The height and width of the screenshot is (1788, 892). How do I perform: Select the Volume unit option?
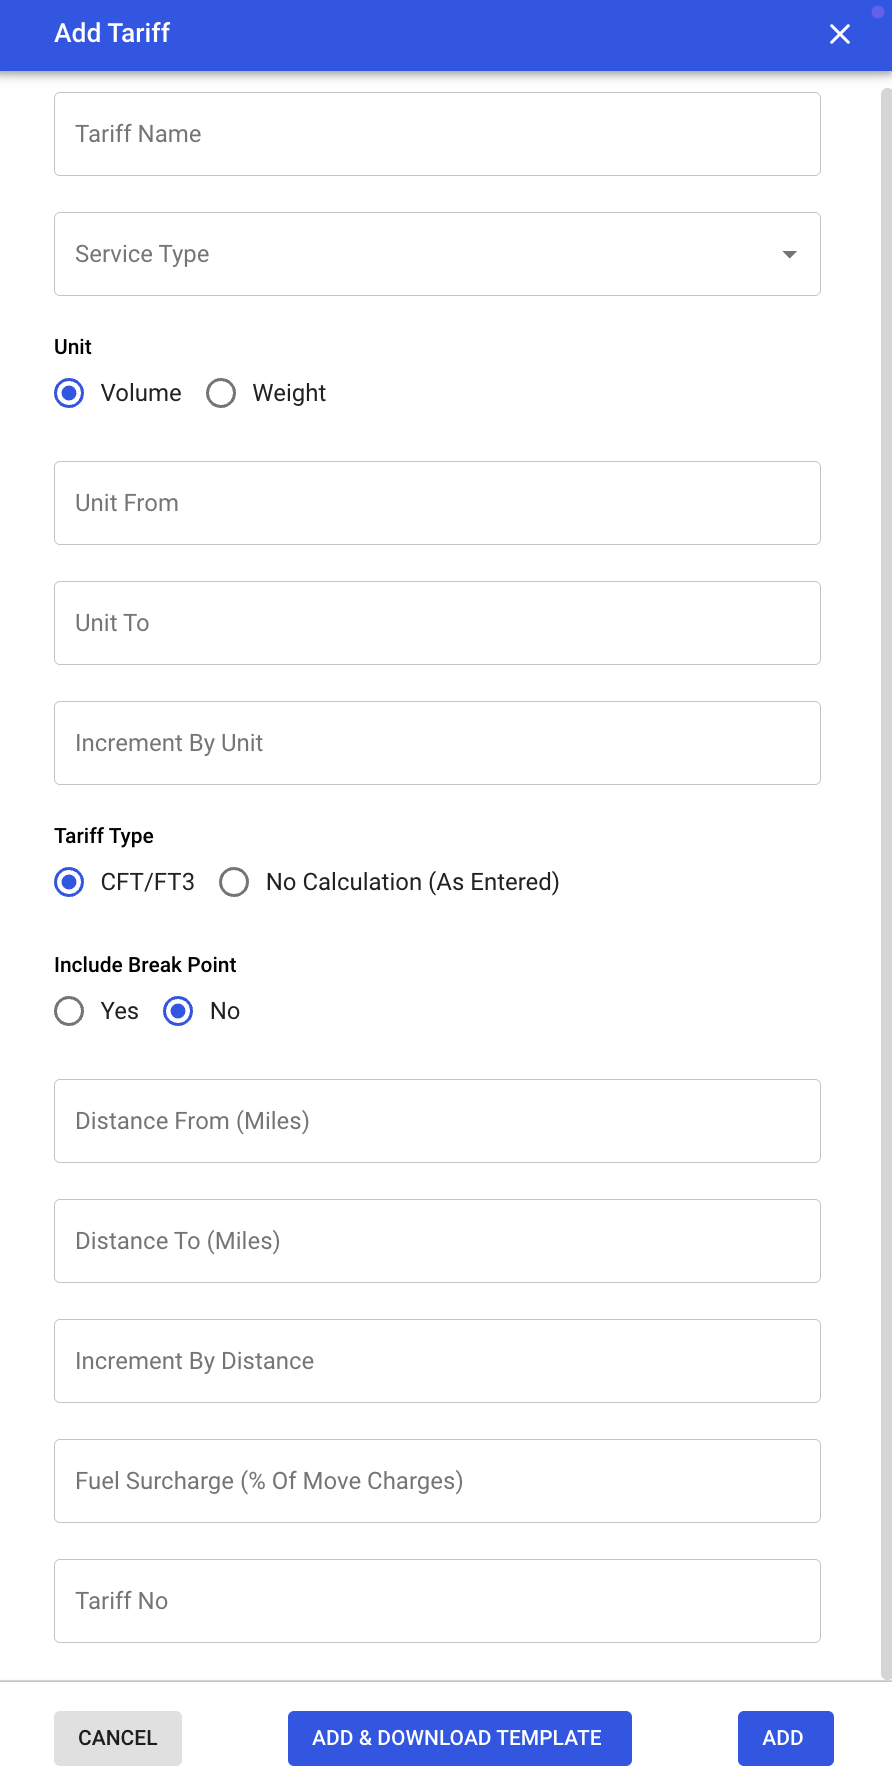coord(69,393)
